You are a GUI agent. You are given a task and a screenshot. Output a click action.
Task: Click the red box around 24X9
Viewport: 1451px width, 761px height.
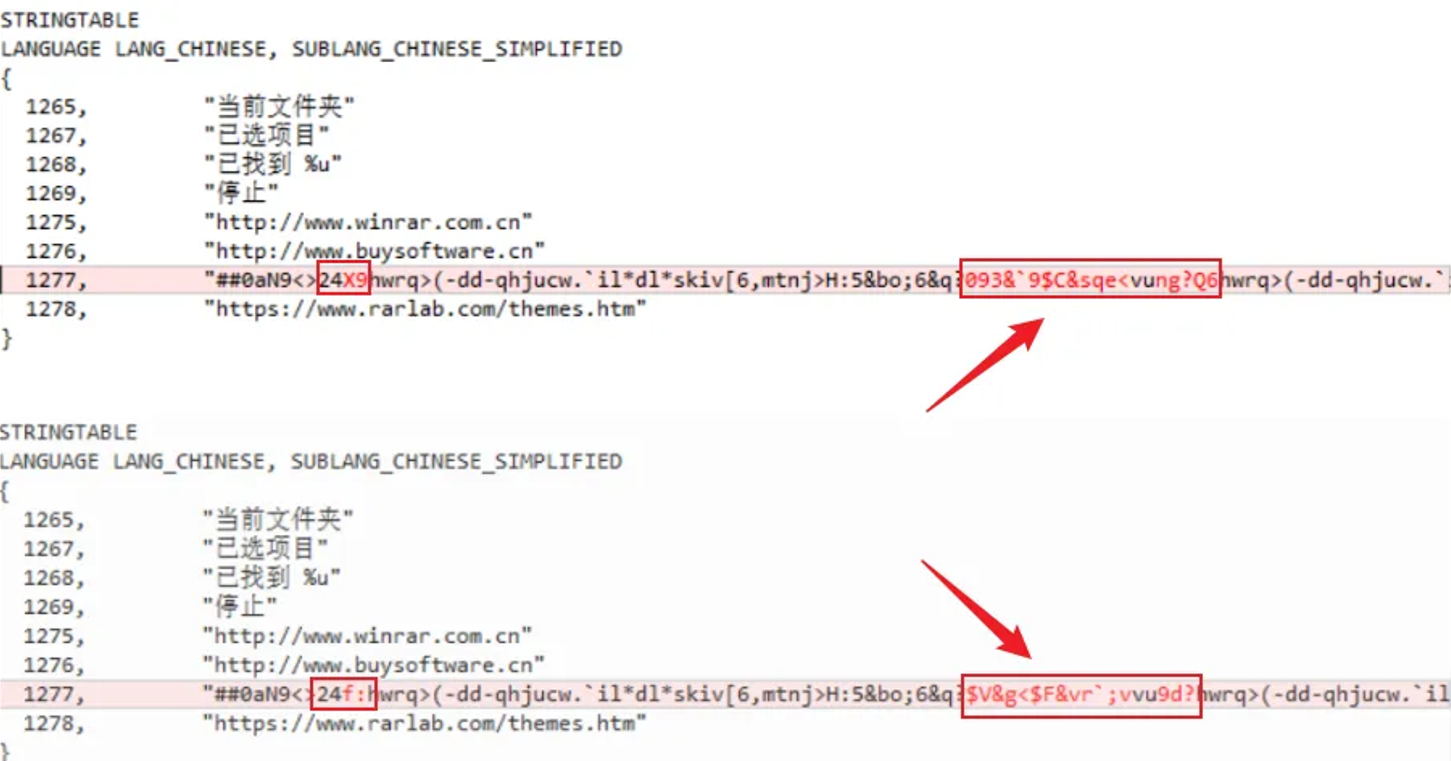(x=343, y=281)
